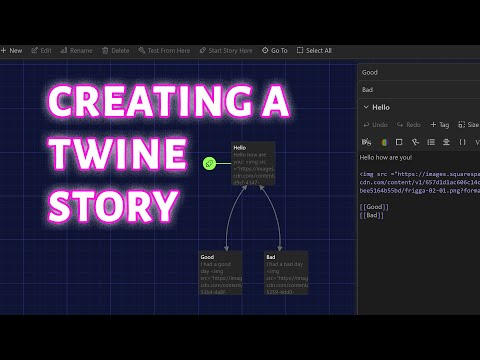Expand the collapsed Good editor panel
The width and height of the screenshot is (480, 360).
coord(419,72)
